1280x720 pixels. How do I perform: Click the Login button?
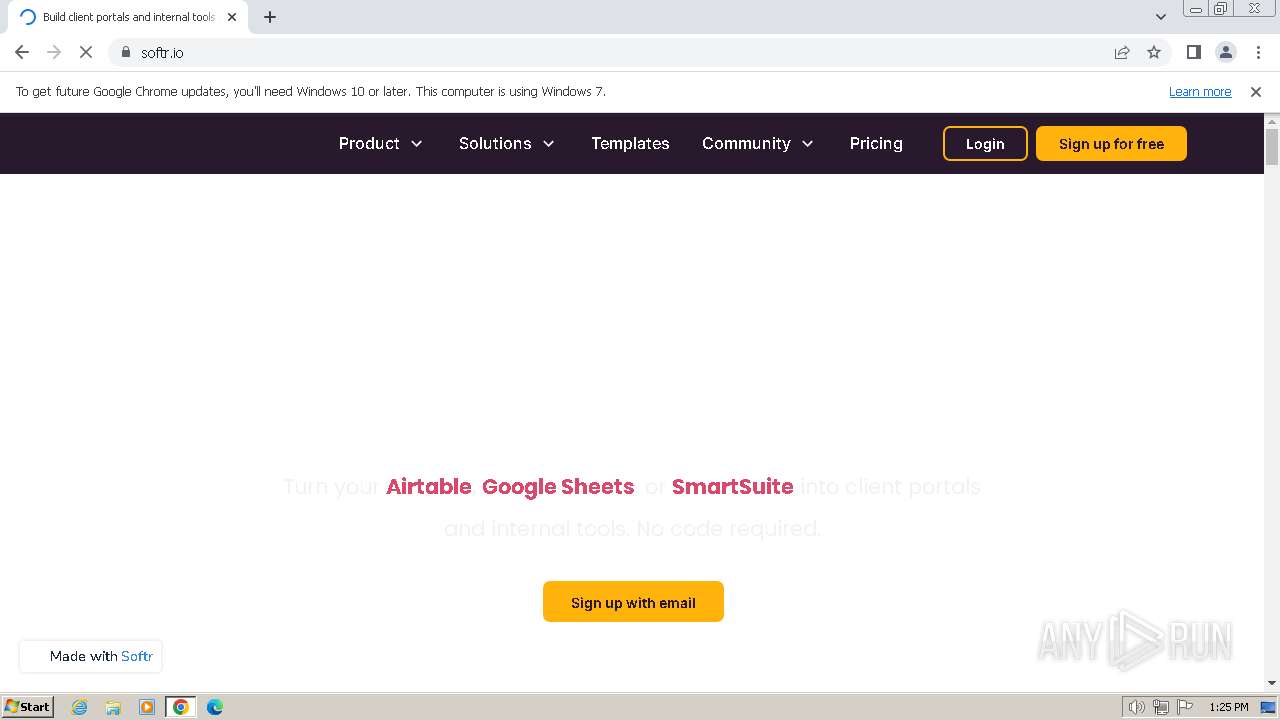click(x=985, y=144)
